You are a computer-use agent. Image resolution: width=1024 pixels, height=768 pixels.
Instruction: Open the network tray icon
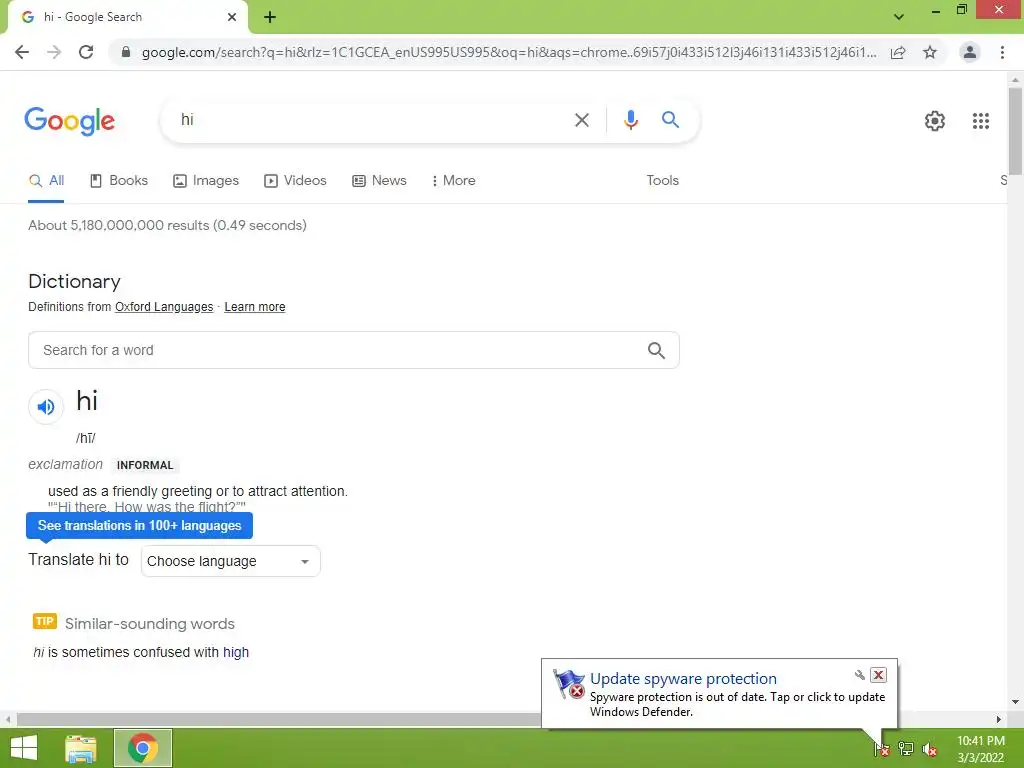pyautogui.click(x=905, y=749)
